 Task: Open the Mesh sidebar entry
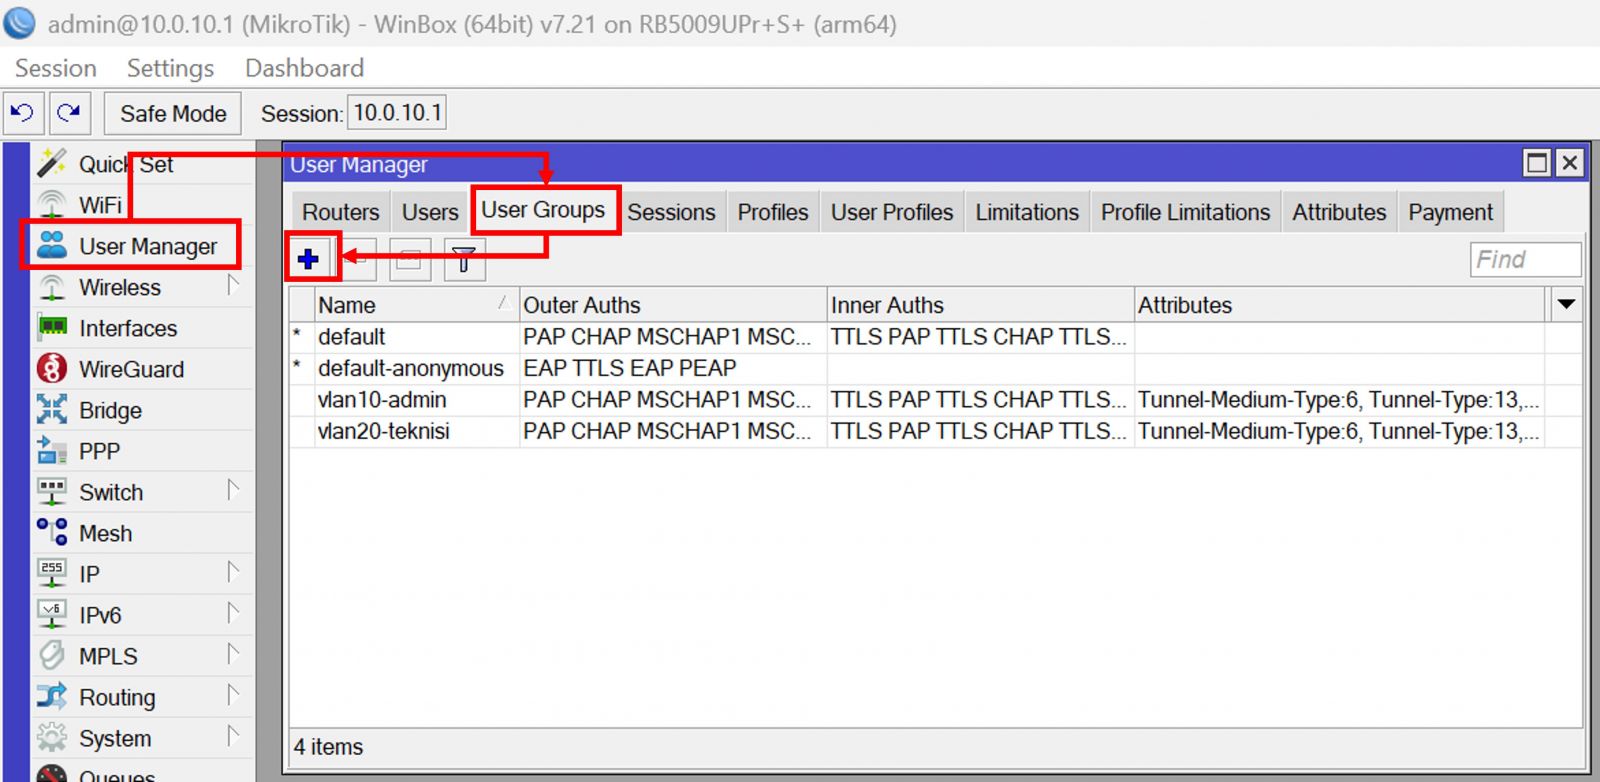105,533
